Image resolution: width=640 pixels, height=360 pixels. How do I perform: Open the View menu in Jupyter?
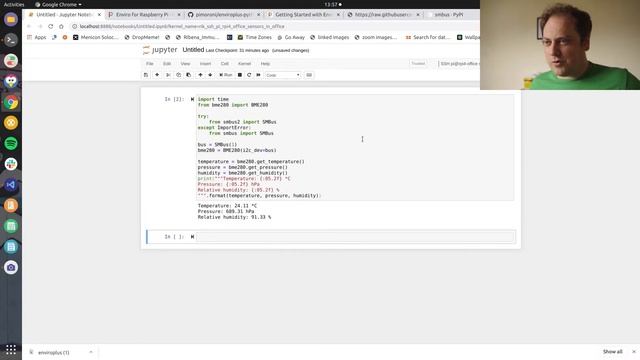185,64
